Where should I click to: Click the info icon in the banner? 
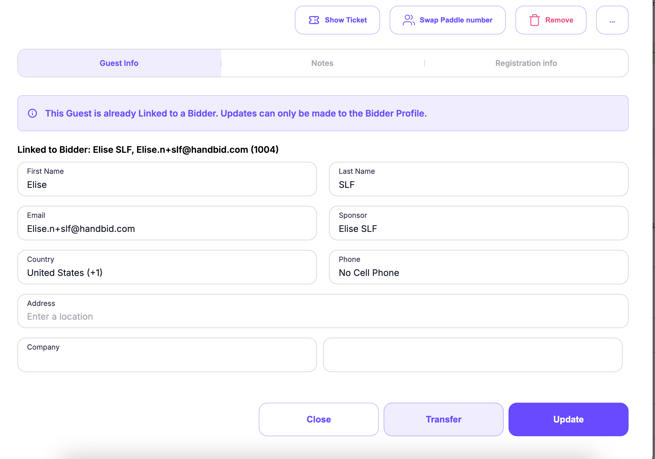click(32, 114)
